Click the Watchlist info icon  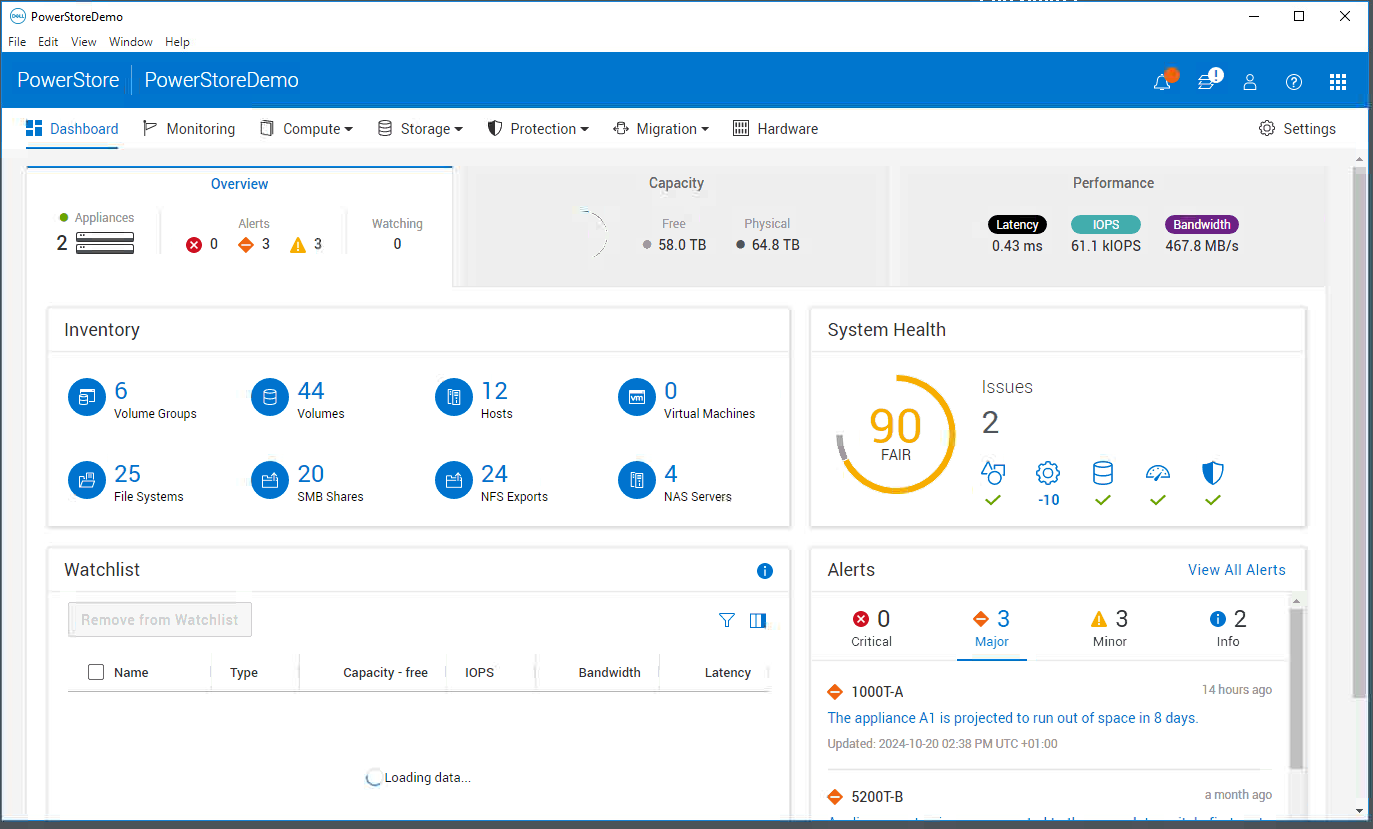pos(765,571)
